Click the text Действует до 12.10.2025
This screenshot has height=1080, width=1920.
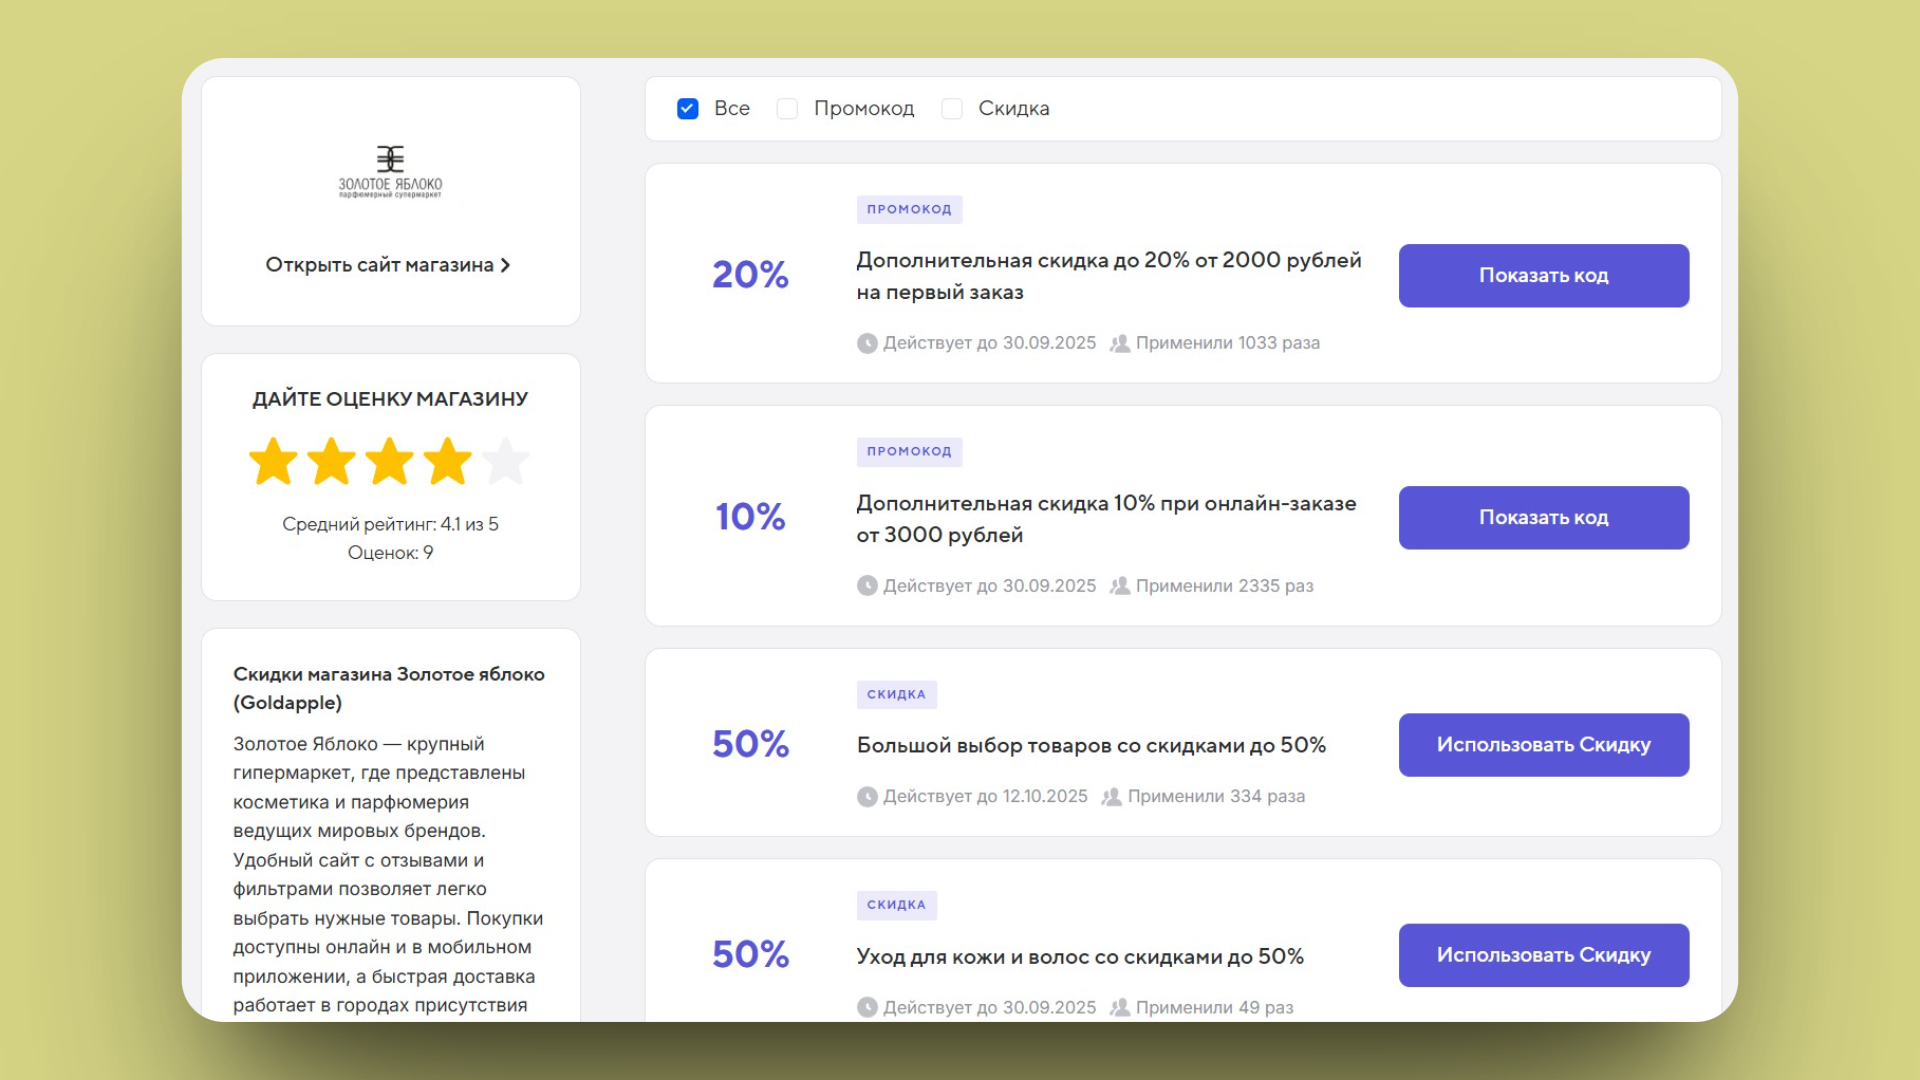tap(985, 797)
